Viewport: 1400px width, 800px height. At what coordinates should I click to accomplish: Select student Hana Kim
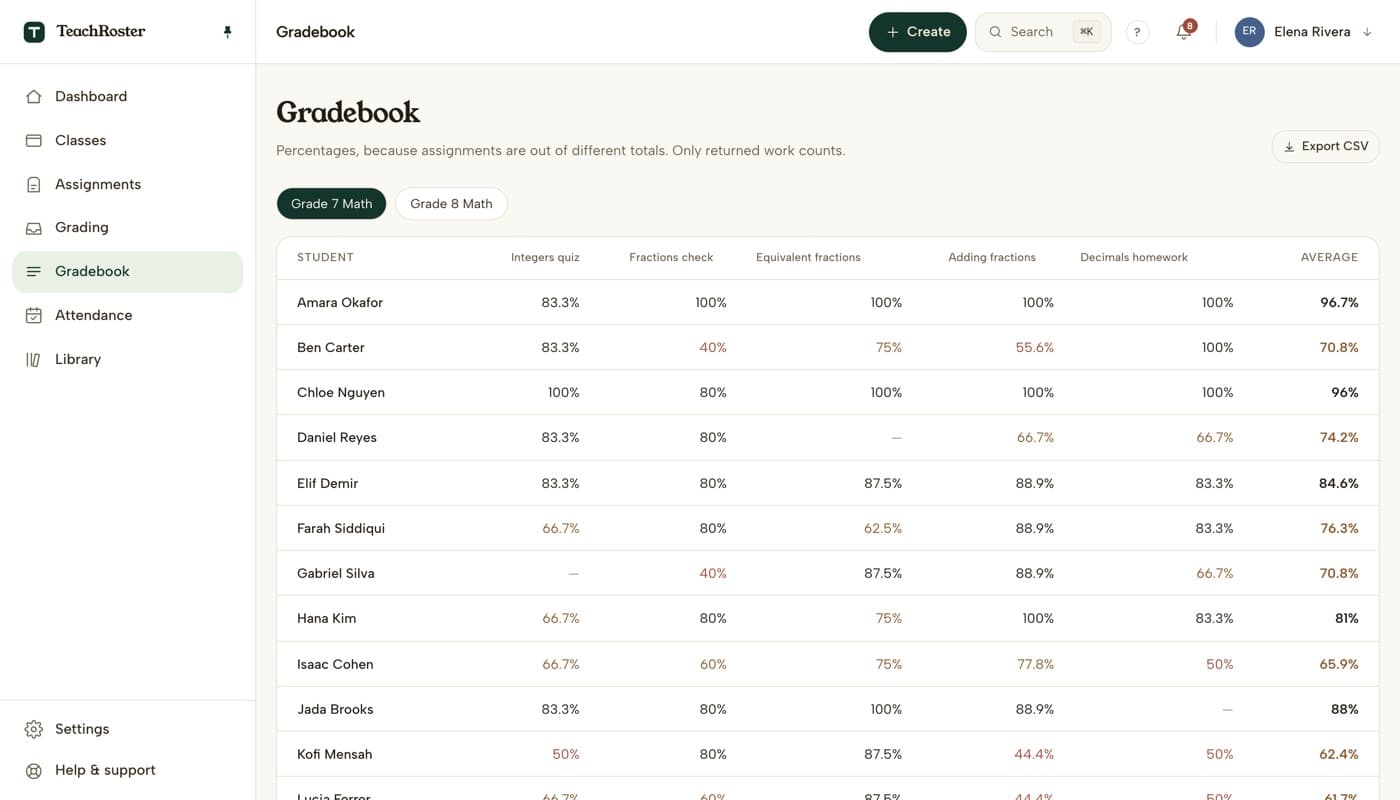(326, 619)
